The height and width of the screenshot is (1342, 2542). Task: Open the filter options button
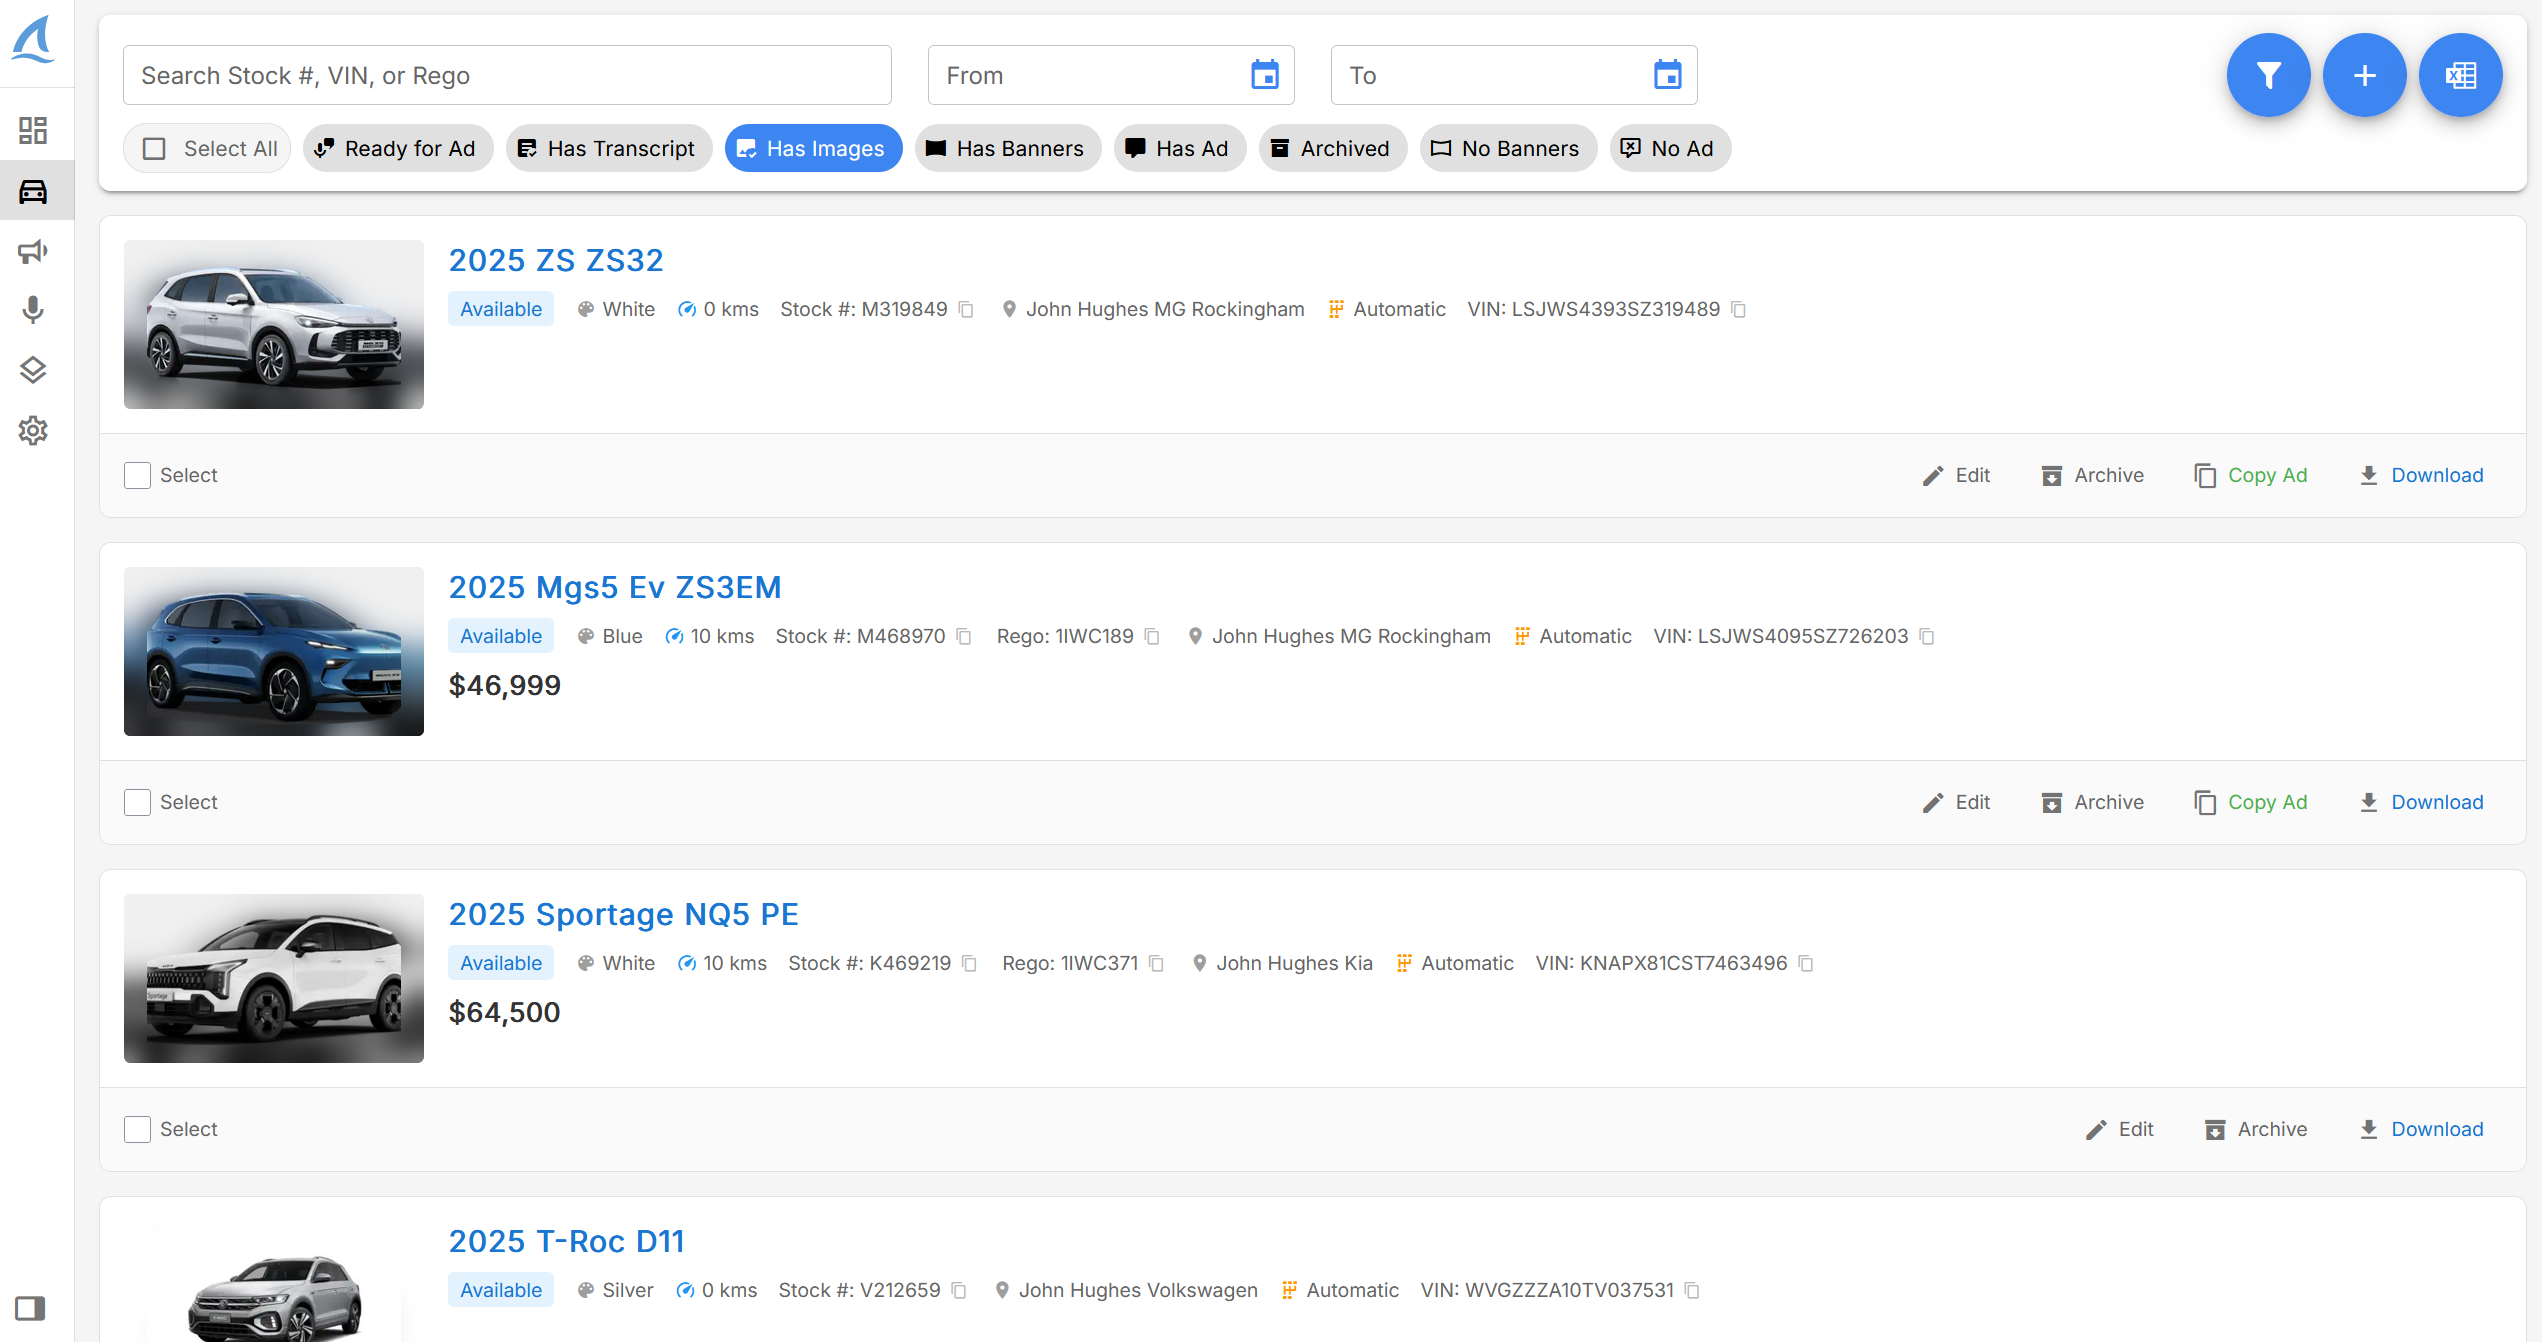point(2268,74)
